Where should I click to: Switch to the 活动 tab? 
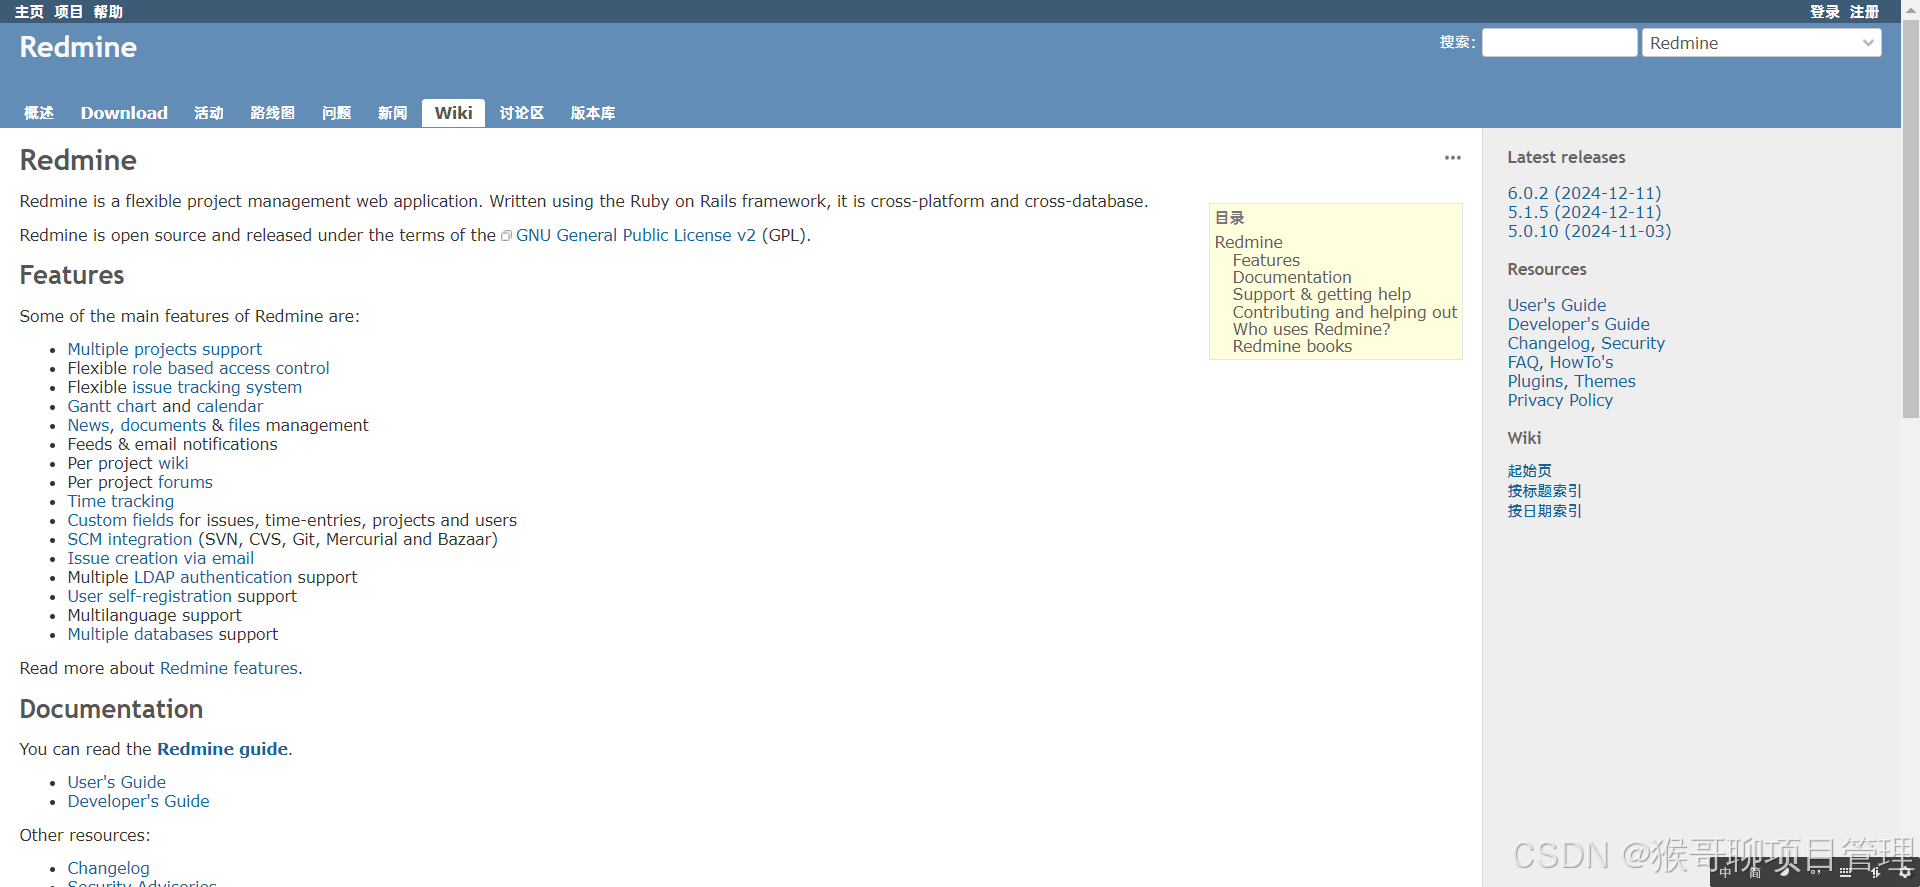pyautogui.click(x=209, y=113)
